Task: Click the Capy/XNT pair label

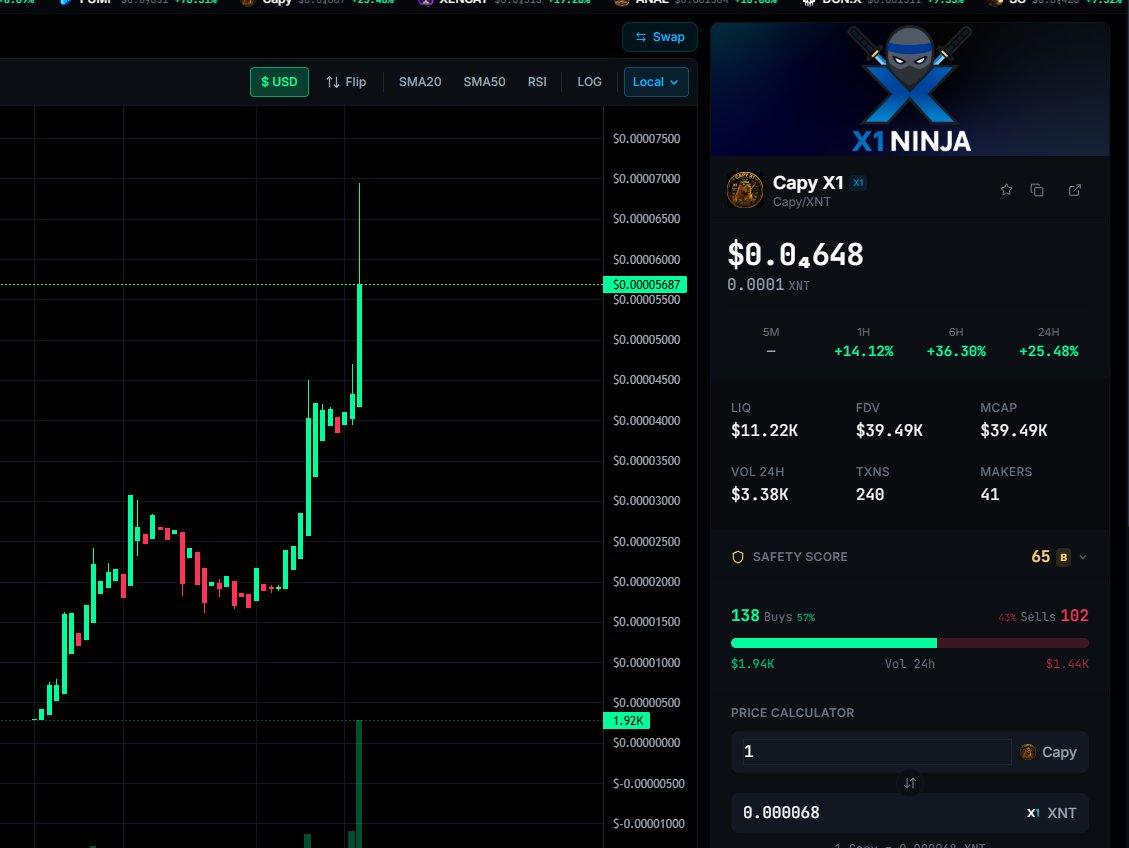Action: [x=801, y=202]
